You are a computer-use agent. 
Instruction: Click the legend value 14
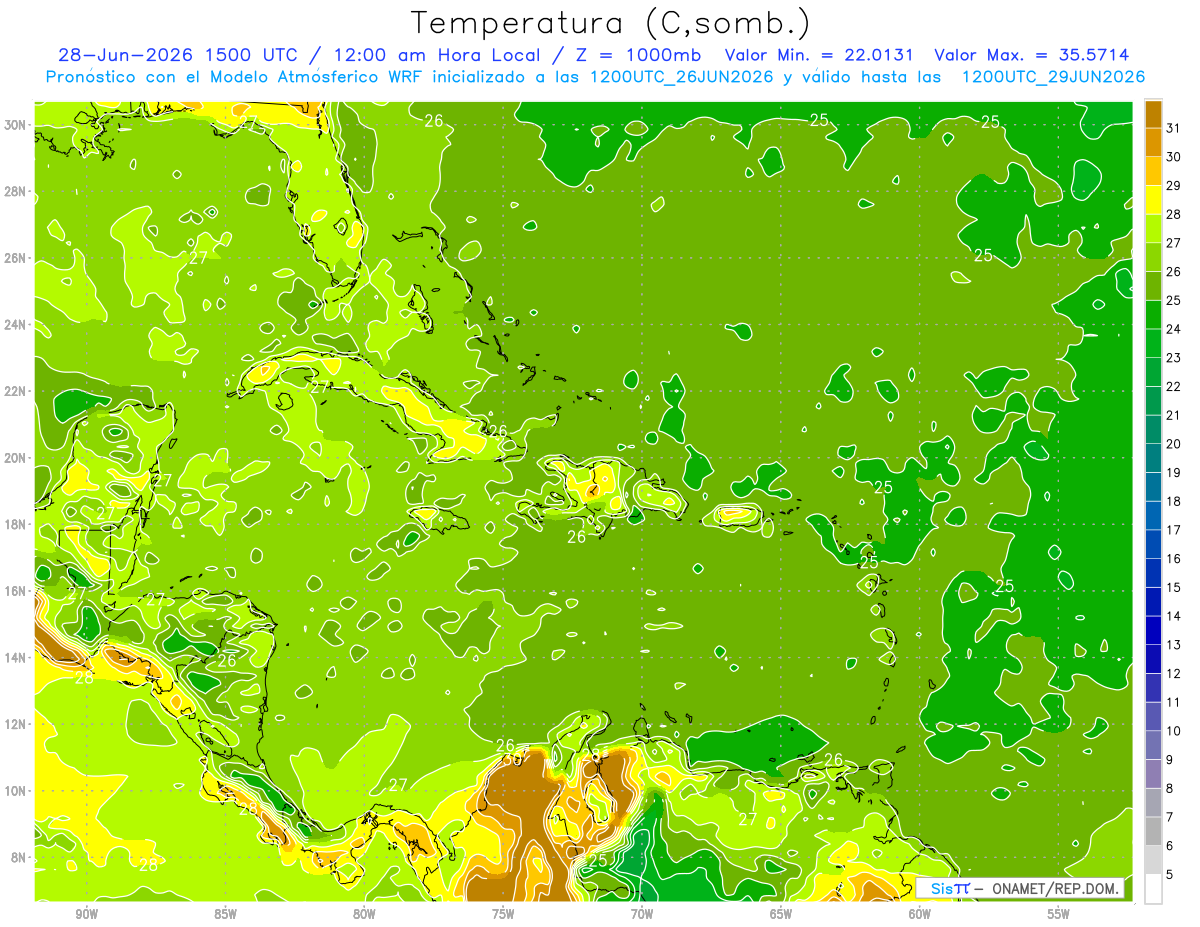point(1173,616)
